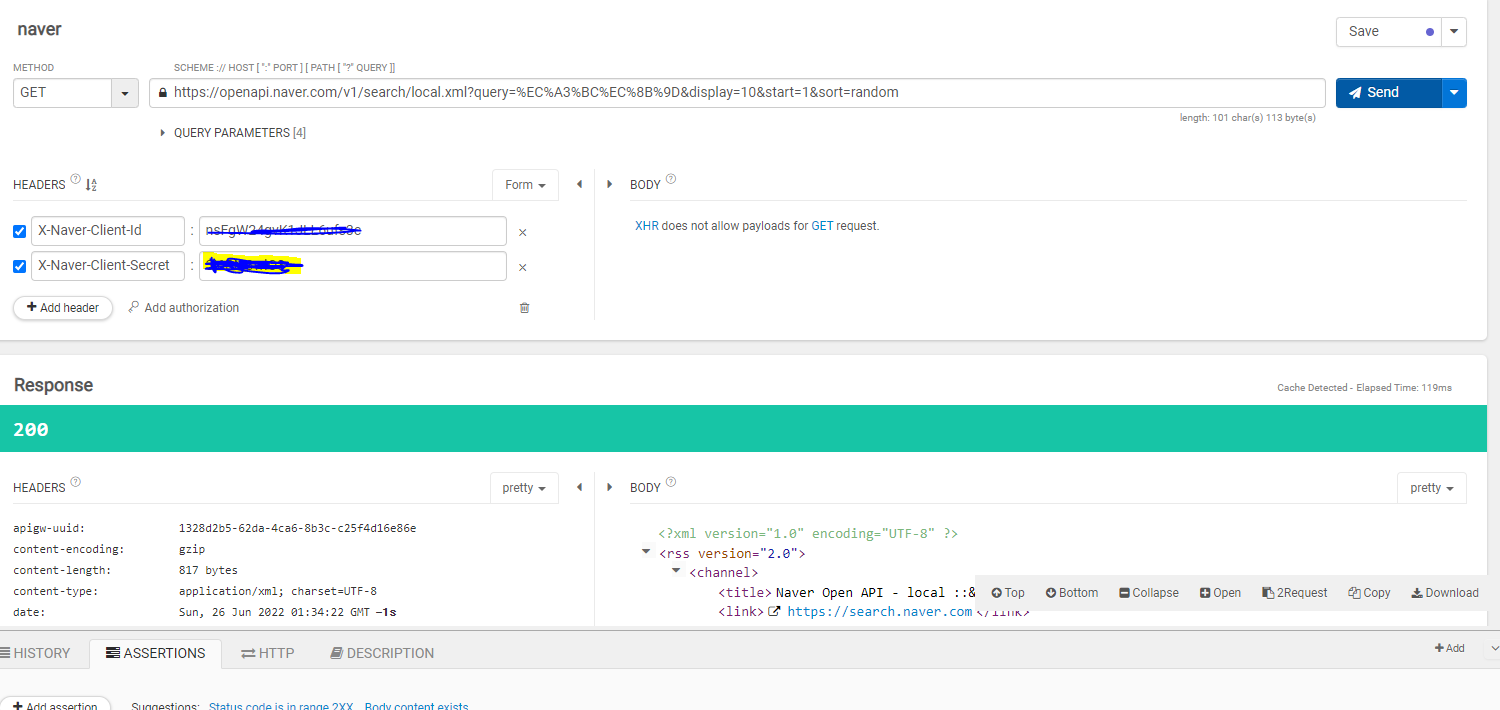Switch to the HTTP tab
This screenshot has height=710, width=1500.
click(x=268, y=653)
